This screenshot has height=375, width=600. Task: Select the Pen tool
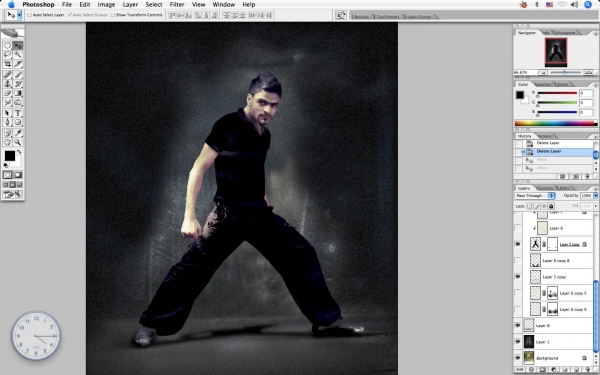[x=7, y=122]
